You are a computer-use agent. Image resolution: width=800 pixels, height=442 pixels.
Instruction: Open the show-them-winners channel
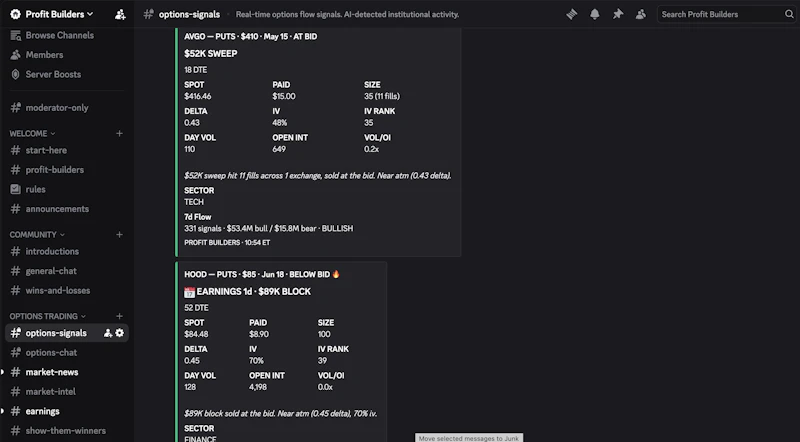(65, 430)
